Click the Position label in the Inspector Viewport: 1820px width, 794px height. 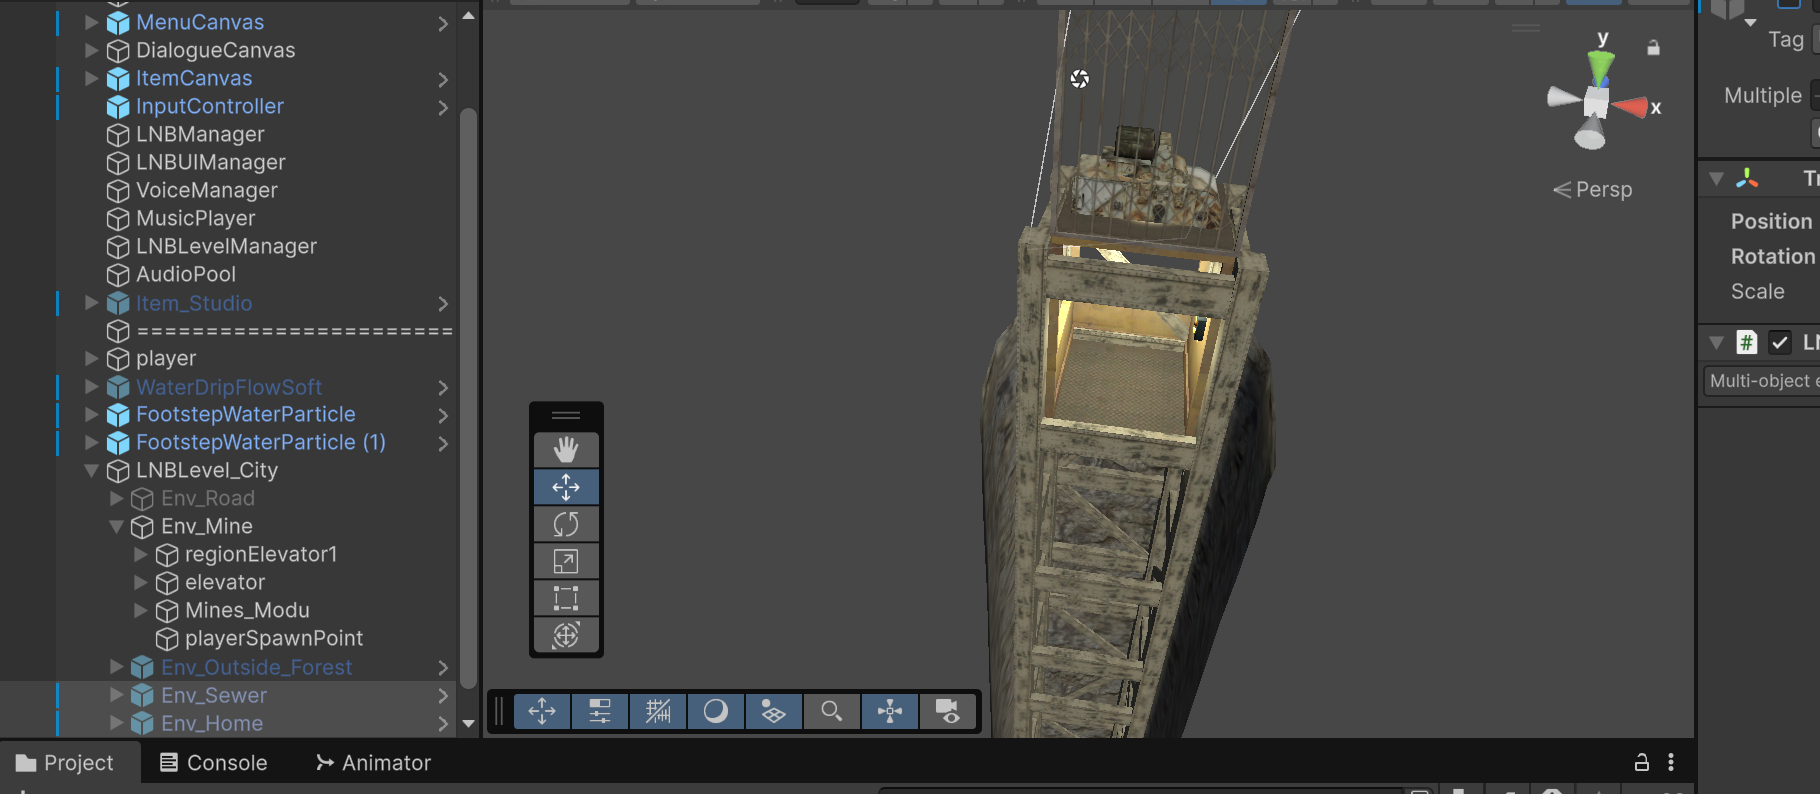click(1771, 221)
